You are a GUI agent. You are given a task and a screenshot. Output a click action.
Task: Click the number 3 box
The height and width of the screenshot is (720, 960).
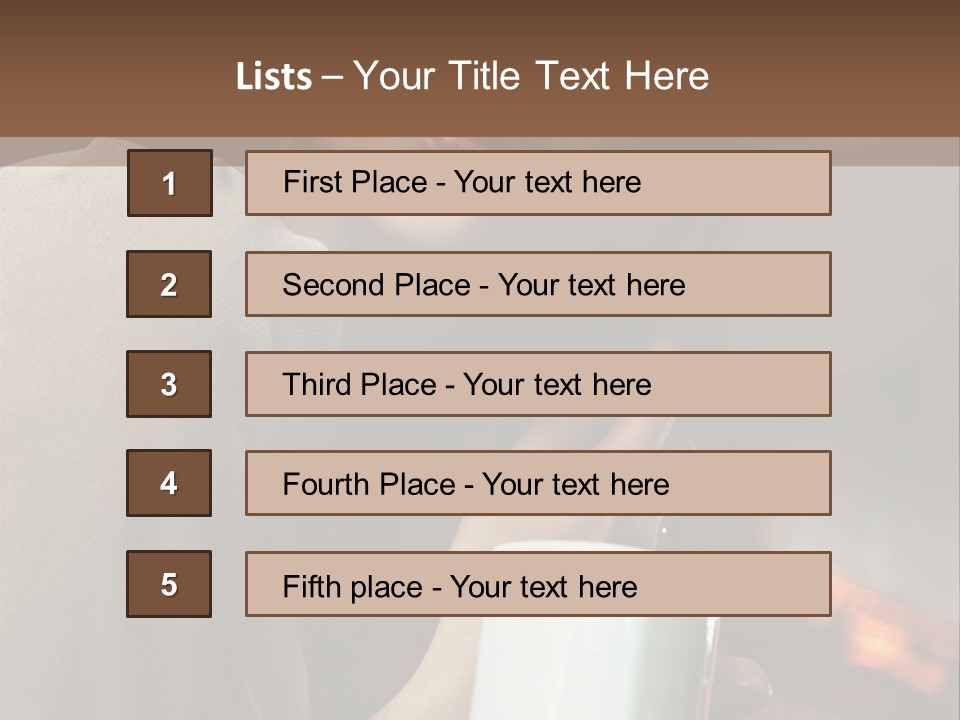tap(169, 384)
